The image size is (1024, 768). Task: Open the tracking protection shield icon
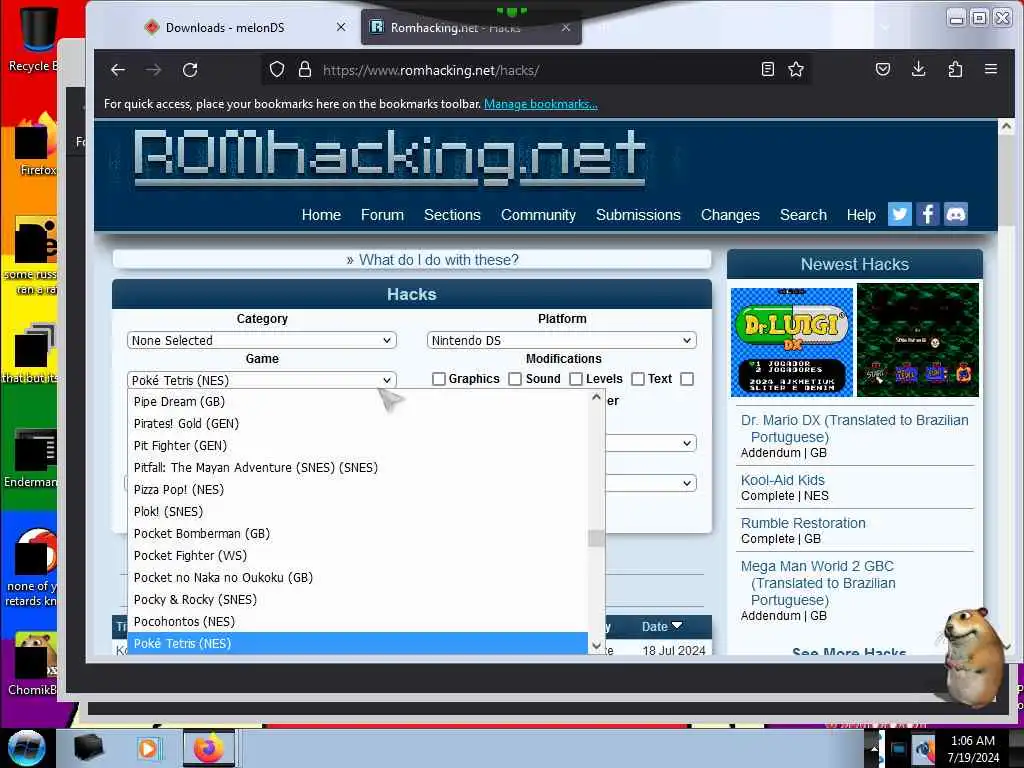(277, 70)
